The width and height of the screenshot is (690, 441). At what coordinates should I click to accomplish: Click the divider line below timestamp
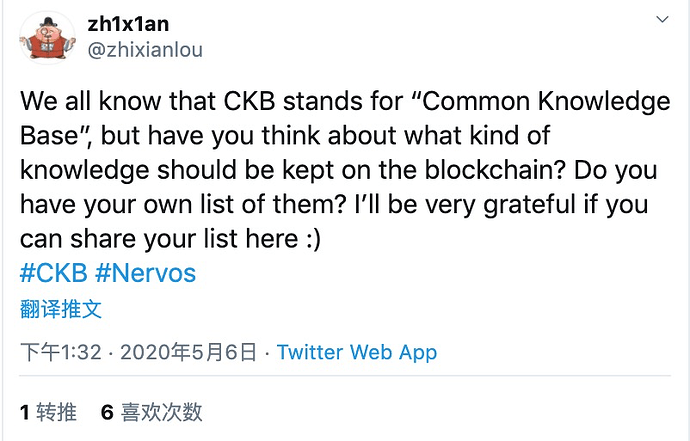tap(345, 376)
